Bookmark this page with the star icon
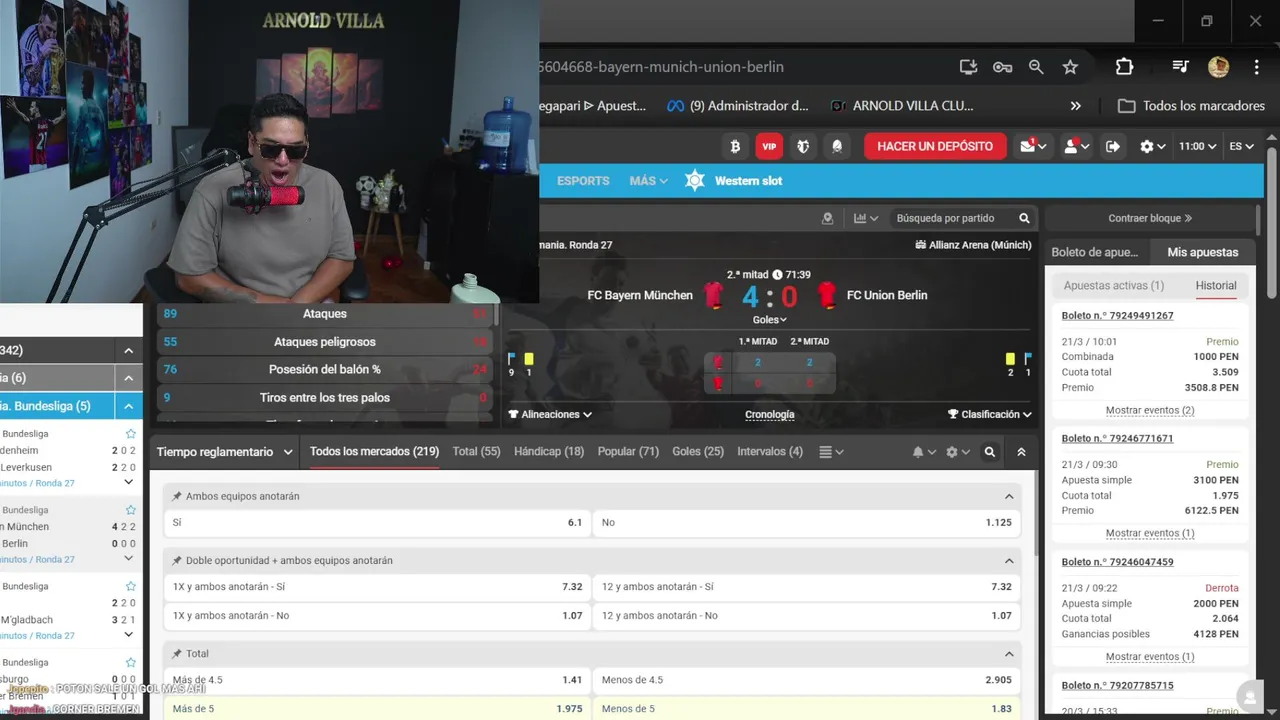1280x720 pixels. coord(1070,67)
